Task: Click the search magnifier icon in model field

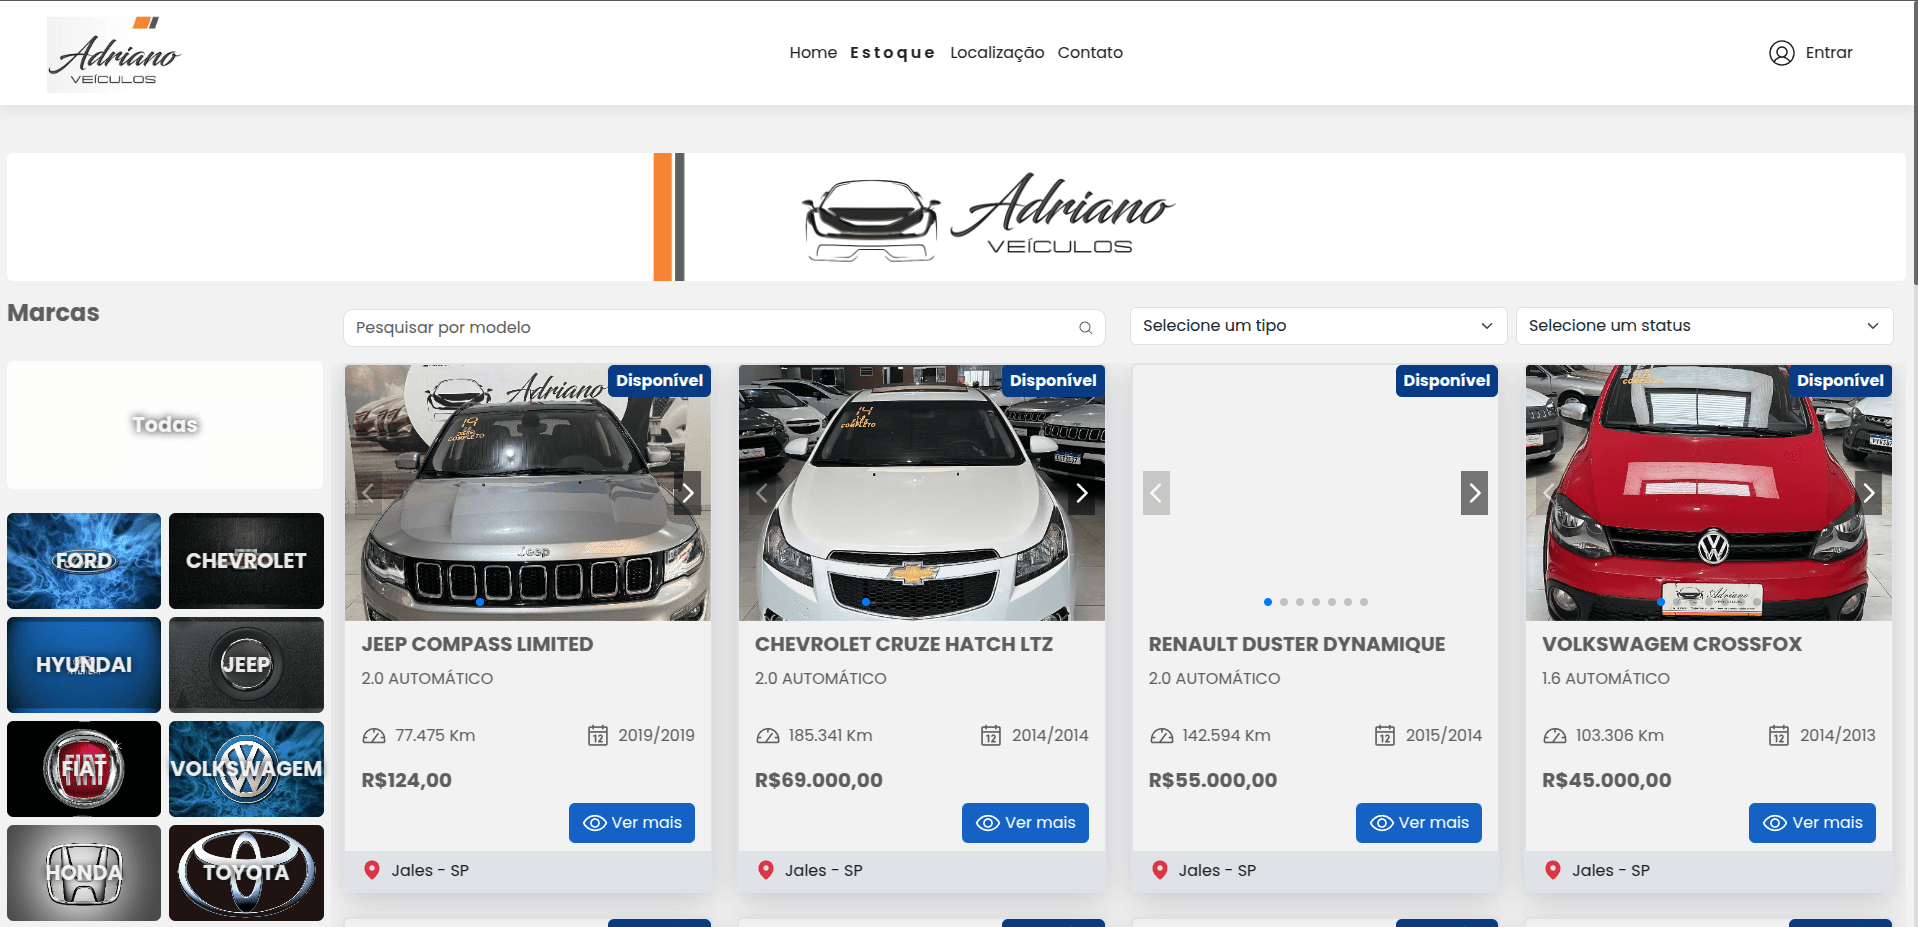Action: [1085, 328]
